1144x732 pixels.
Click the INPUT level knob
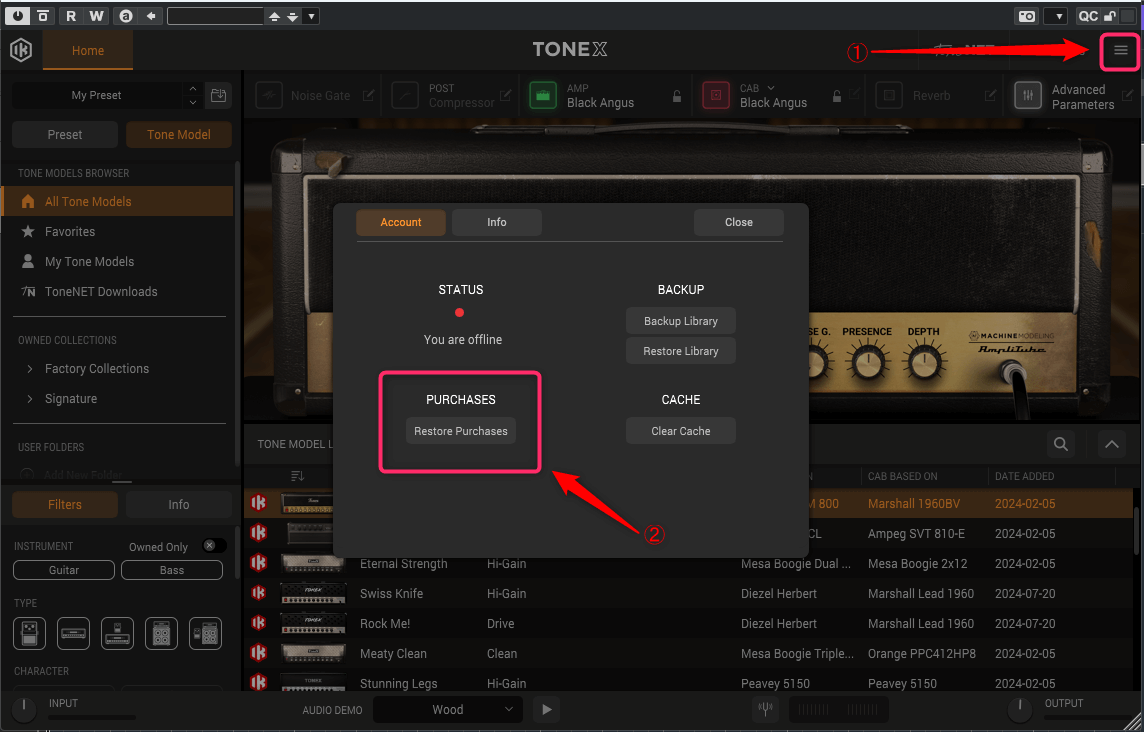(24, 709)
